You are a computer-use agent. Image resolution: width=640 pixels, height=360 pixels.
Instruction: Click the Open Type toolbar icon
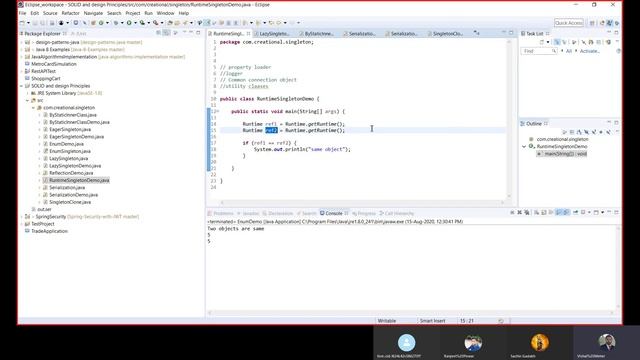click(x=170, y=23)
